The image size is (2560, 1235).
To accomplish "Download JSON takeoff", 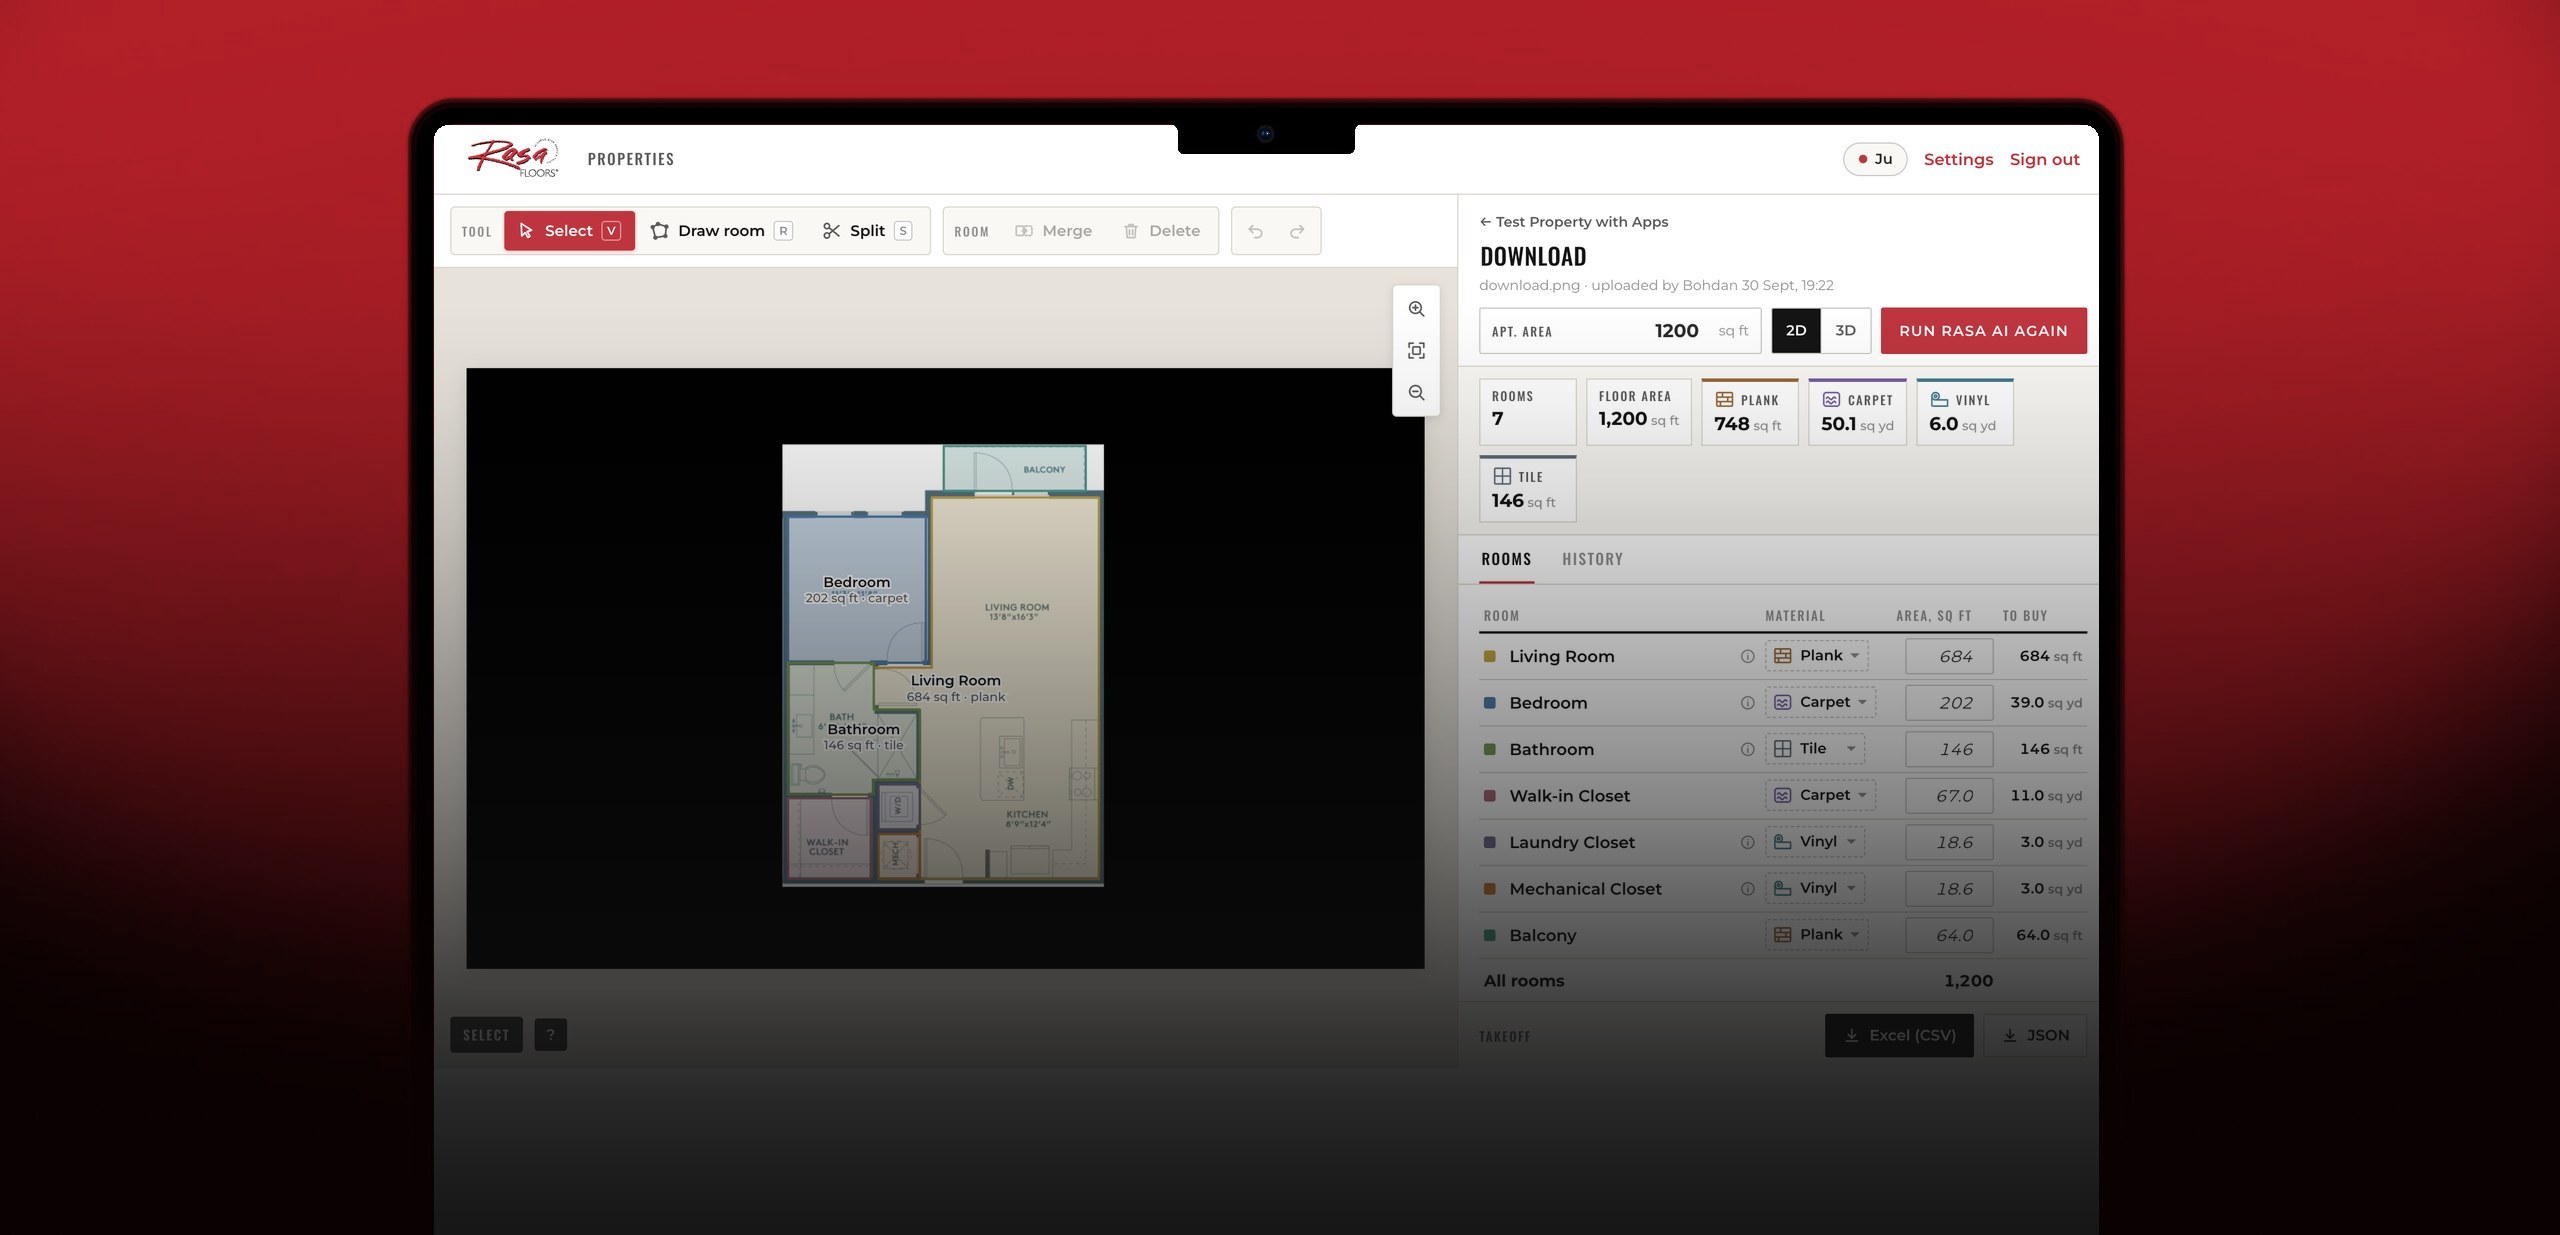I will click(x=2034, y=1036).
